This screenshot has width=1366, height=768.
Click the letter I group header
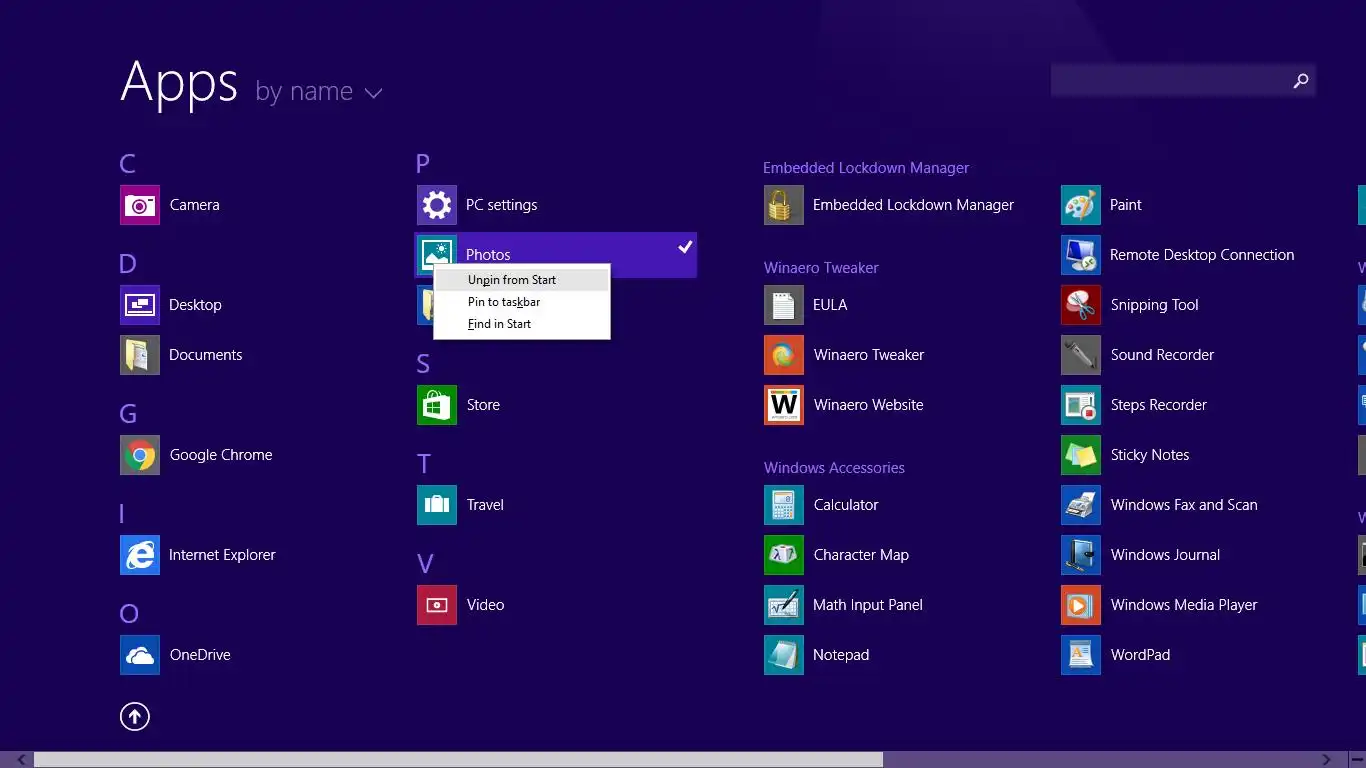pyautogui.click(x=122, y=514)
